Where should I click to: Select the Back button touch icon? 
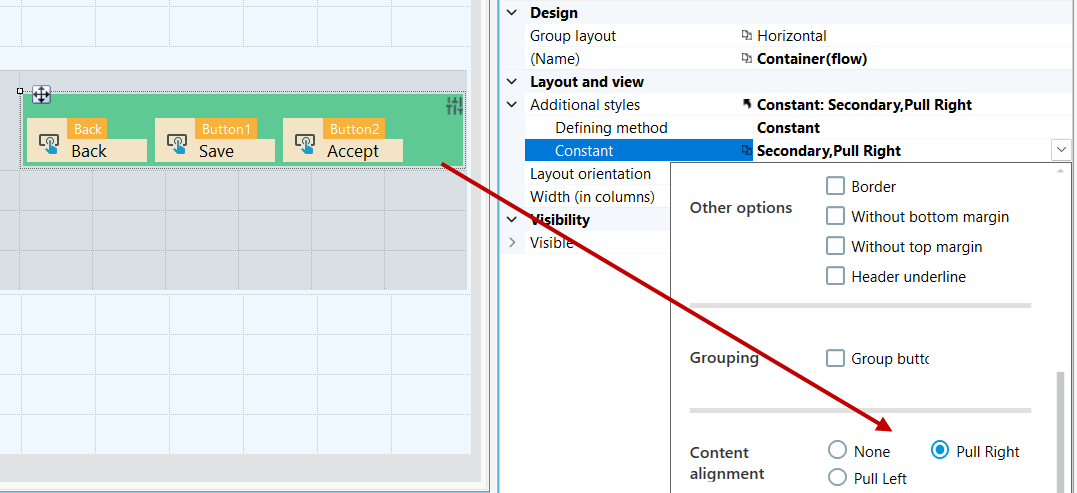[49, 144]
